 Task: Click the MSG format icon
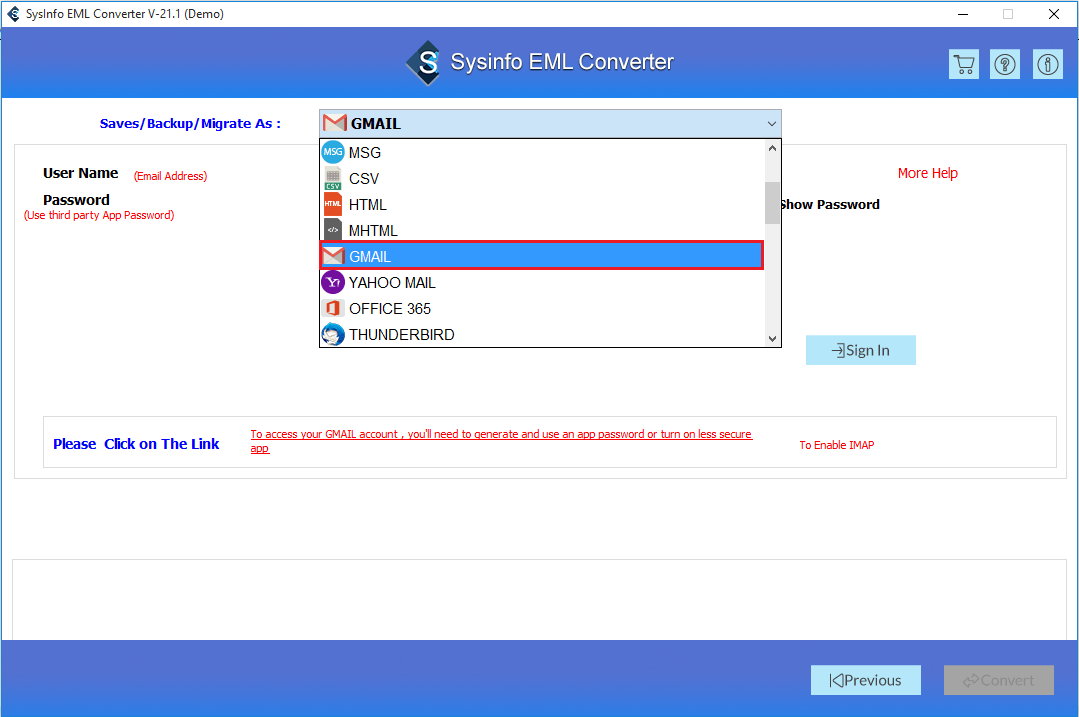coord(333,152)
